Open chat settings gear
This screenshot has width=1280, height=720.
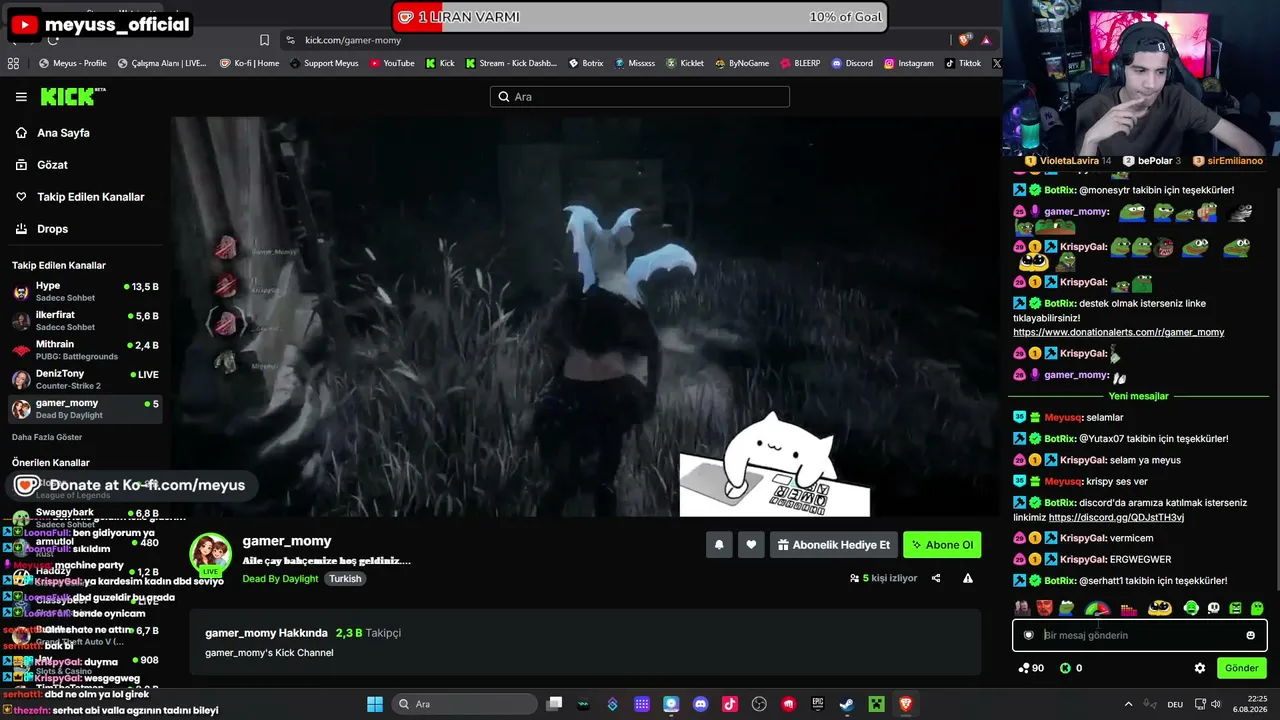point(1200,668)
